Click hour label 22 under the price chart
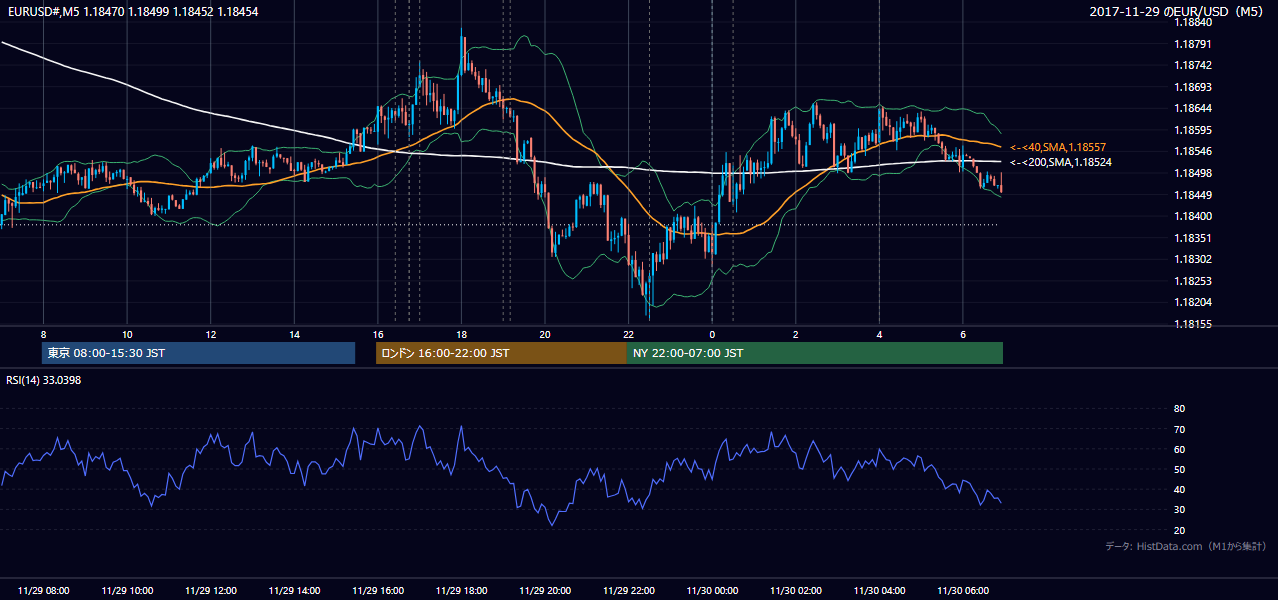 click(628, 334)
